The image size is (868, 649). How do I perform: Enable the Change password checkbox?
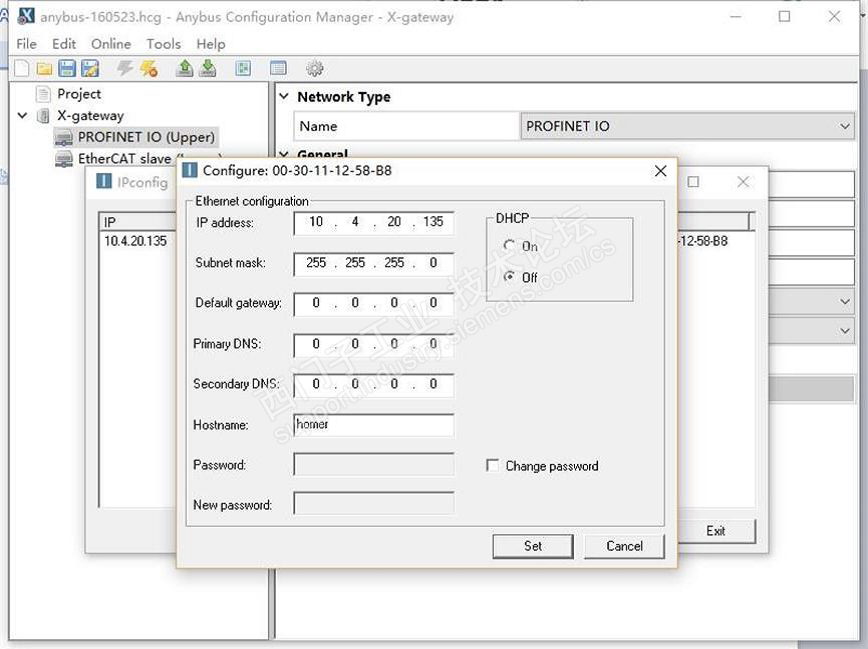492,465
